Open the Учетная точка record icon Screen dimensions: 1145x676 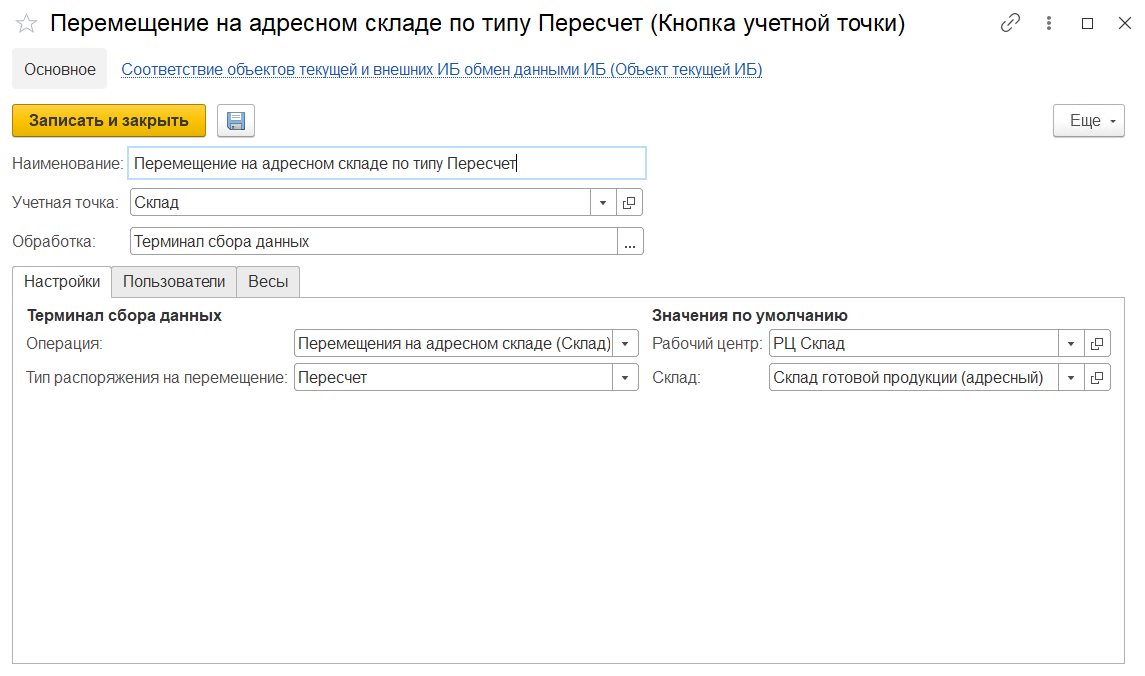(630, 203)
